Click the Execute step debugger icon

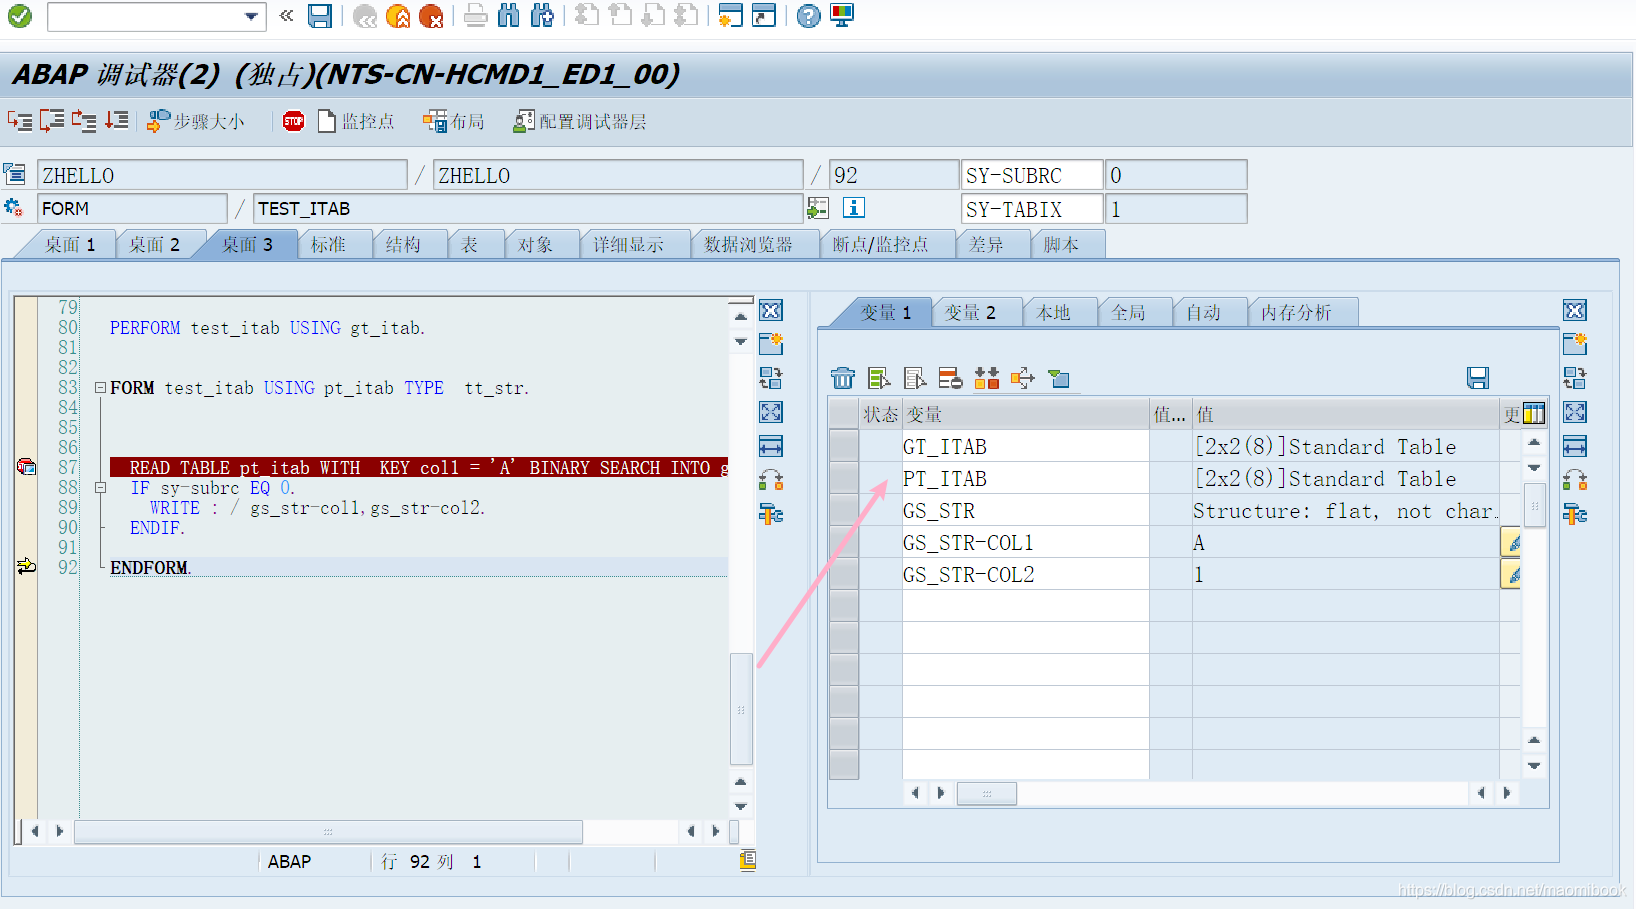[52, 121]
